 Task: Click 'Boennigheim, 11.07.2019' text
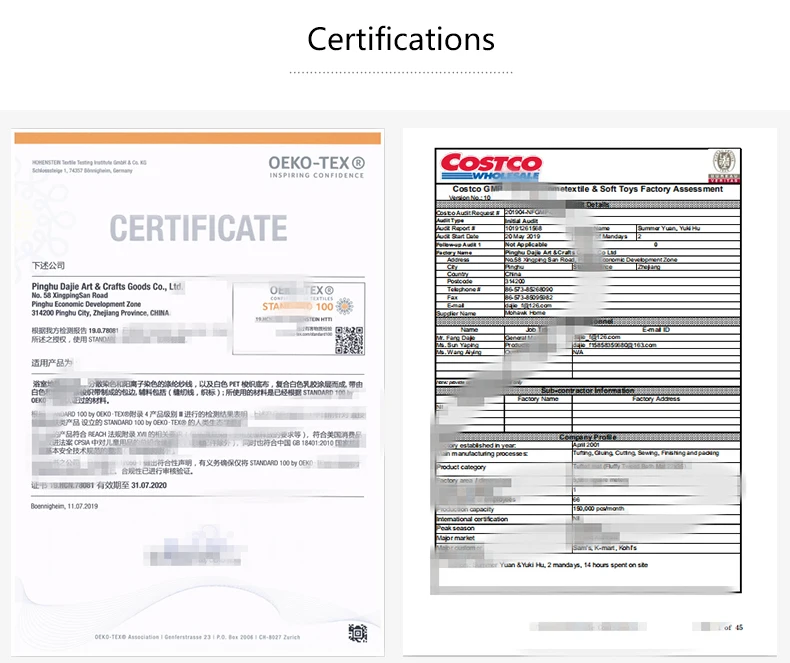(x=64, y=506)
